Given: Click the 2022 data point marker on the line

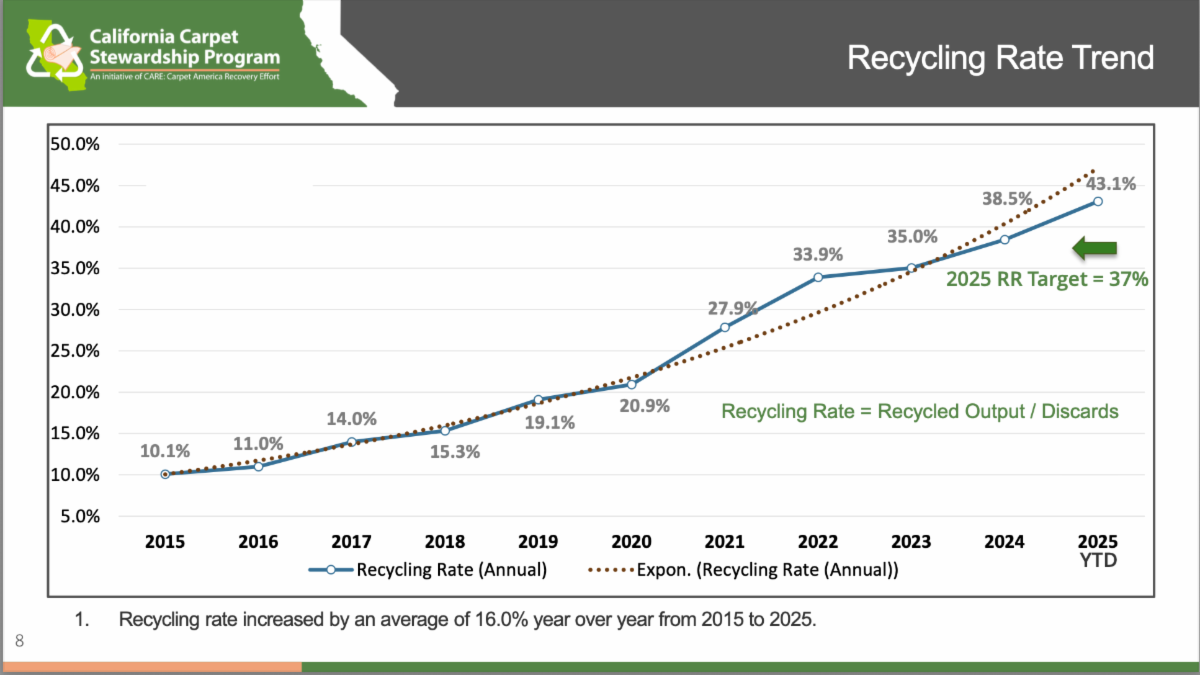Looking at the screenshot, I should (818, 277).
